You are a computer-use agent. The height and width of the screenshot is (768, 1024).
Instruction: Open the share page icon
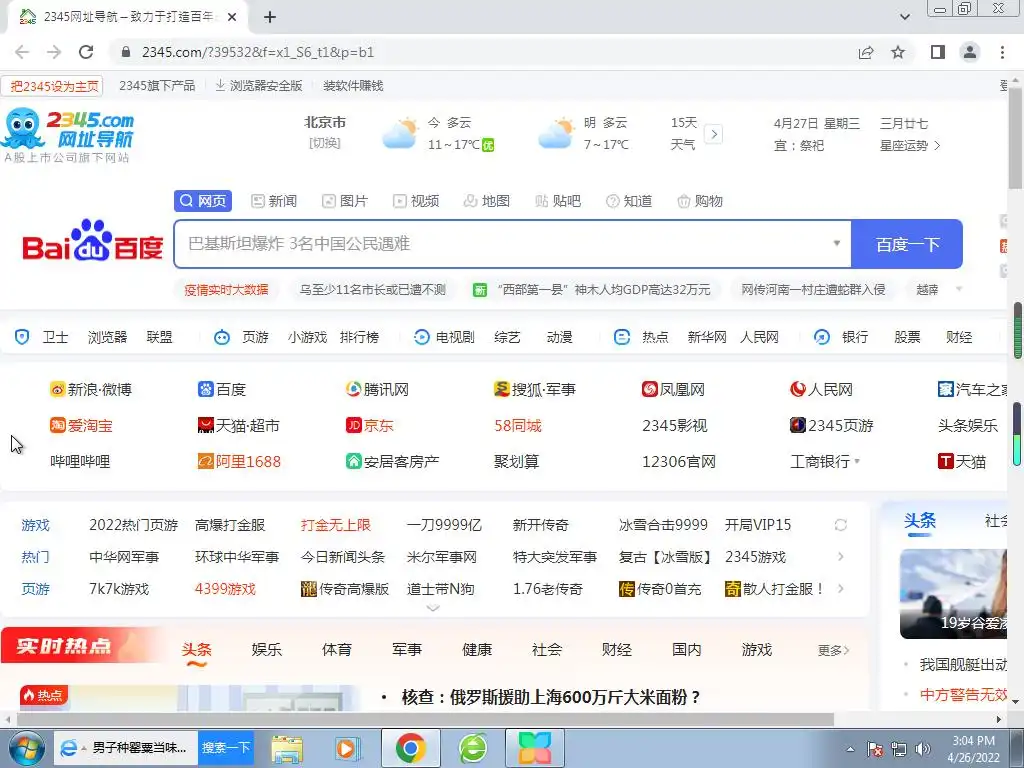pyautogui.click(x=866, y=52)
